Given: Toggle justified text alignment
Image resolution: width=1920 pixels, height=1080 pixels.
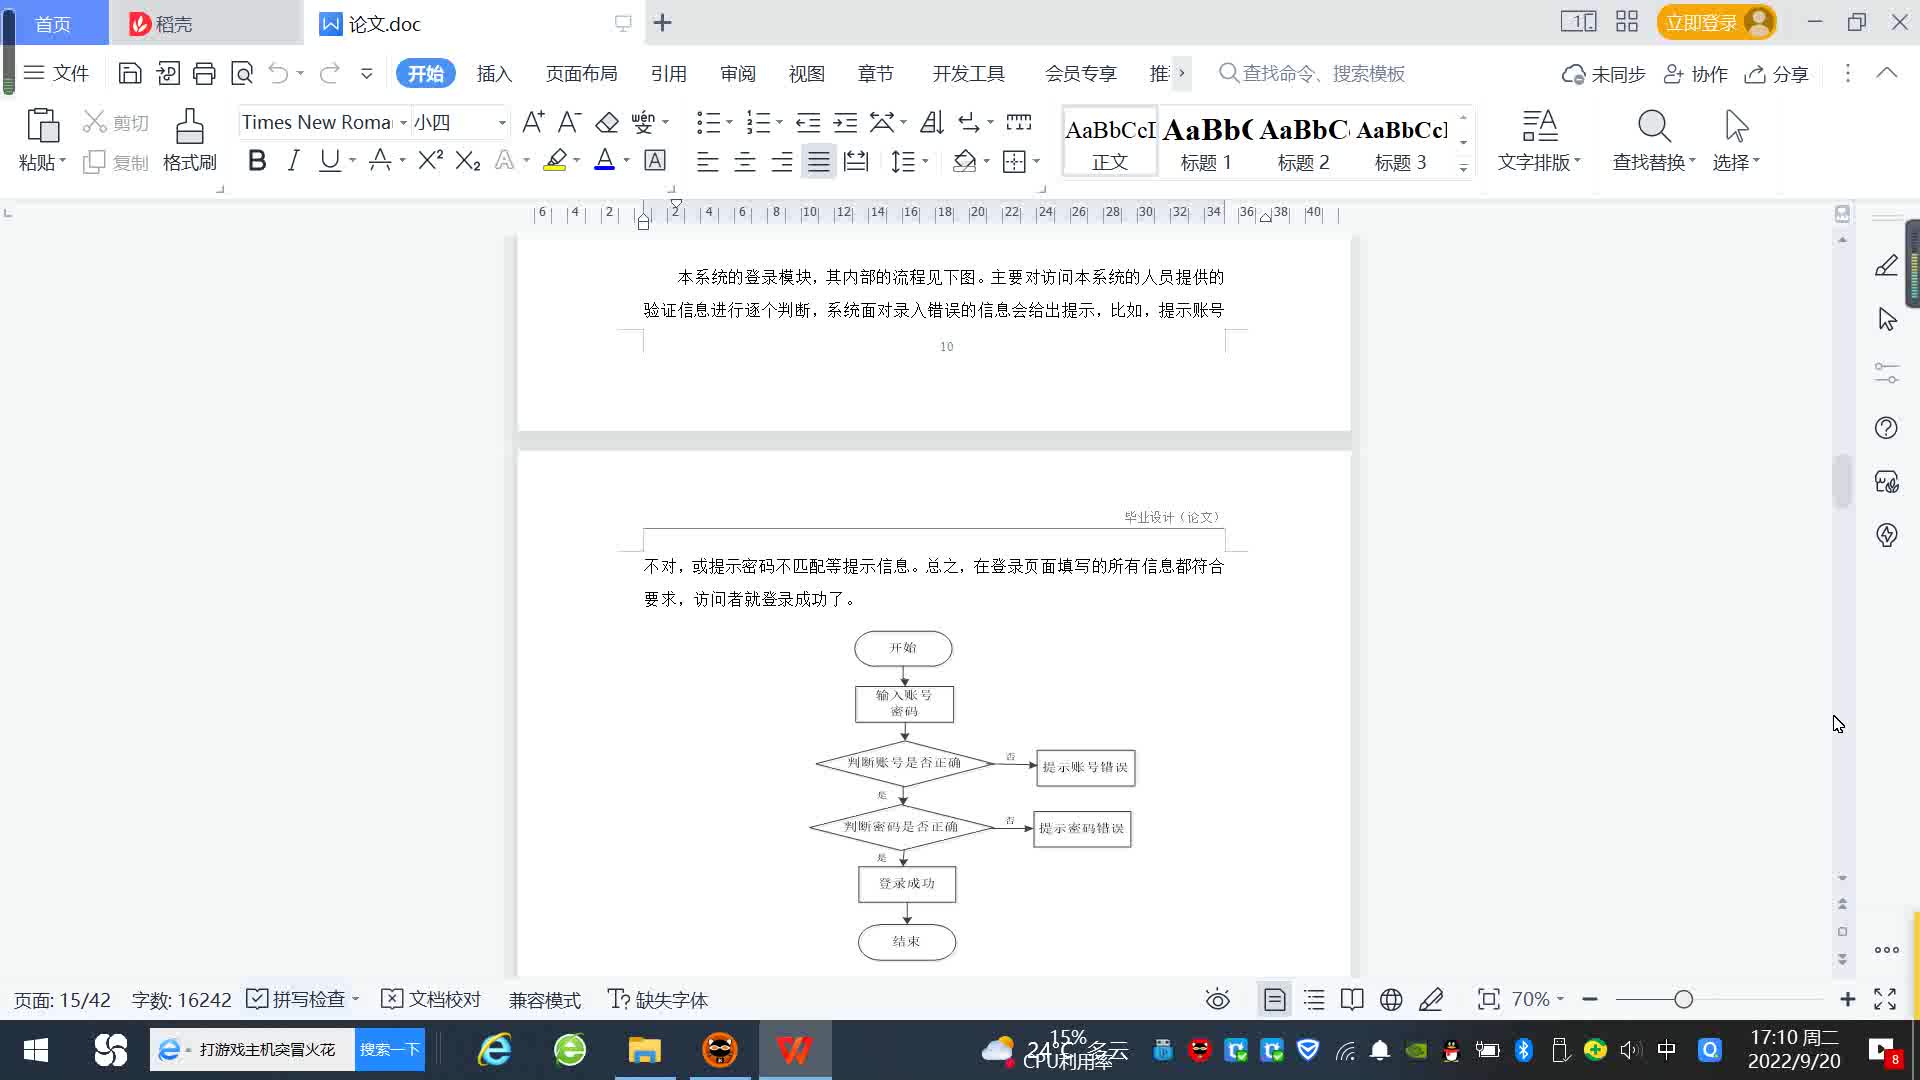Looking at the screenshot, I should tap(819, 160).
